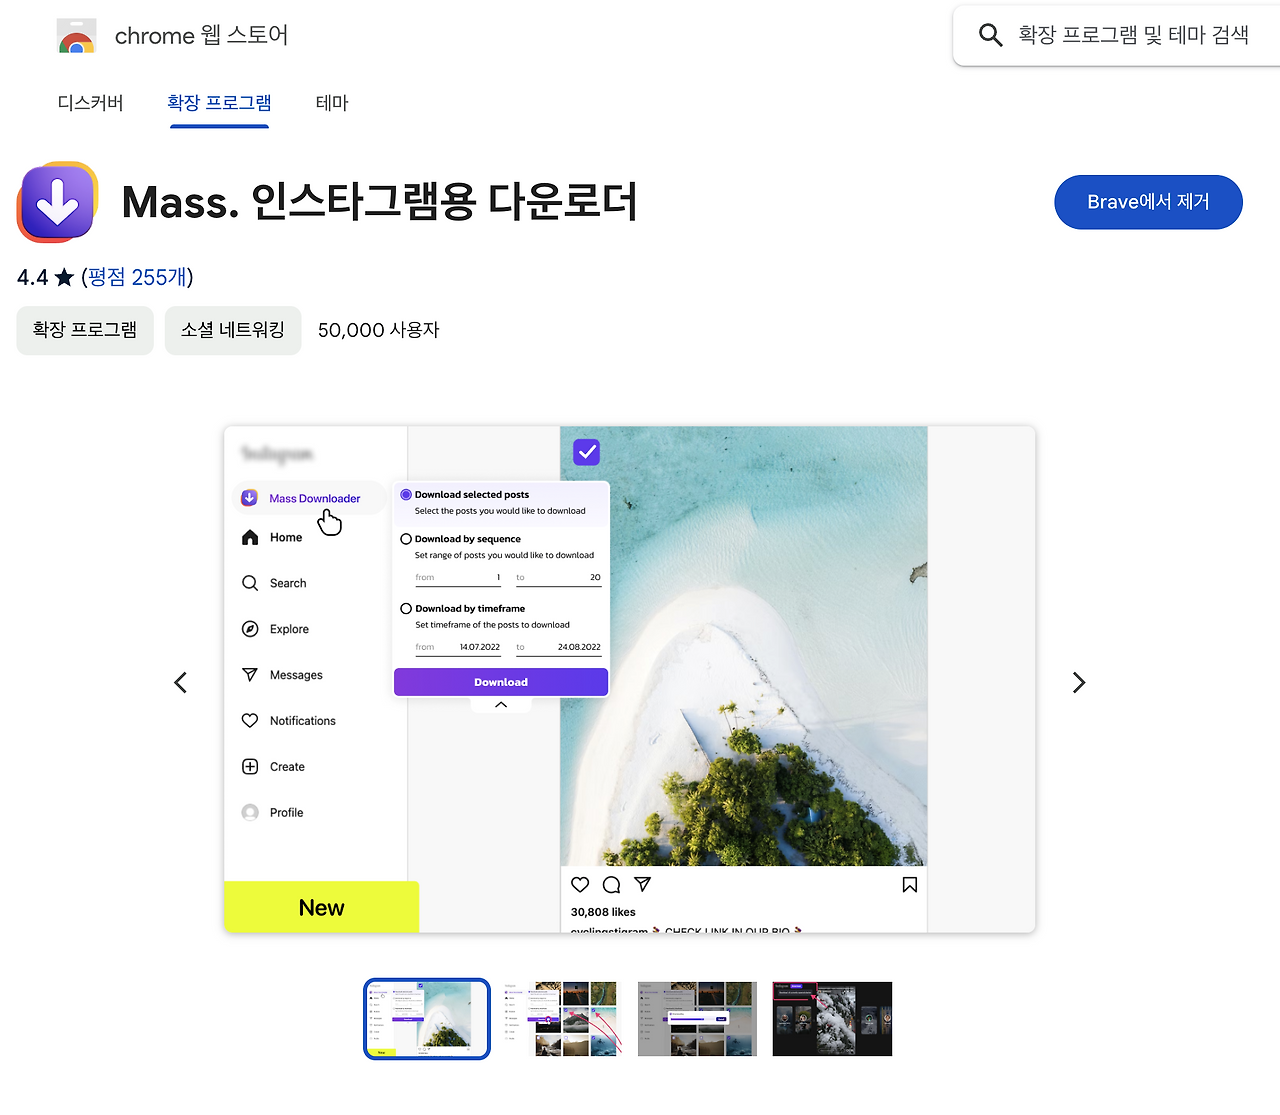
Task: Open Search from the Instagram sidebar icon
Action: pos(249,583)
